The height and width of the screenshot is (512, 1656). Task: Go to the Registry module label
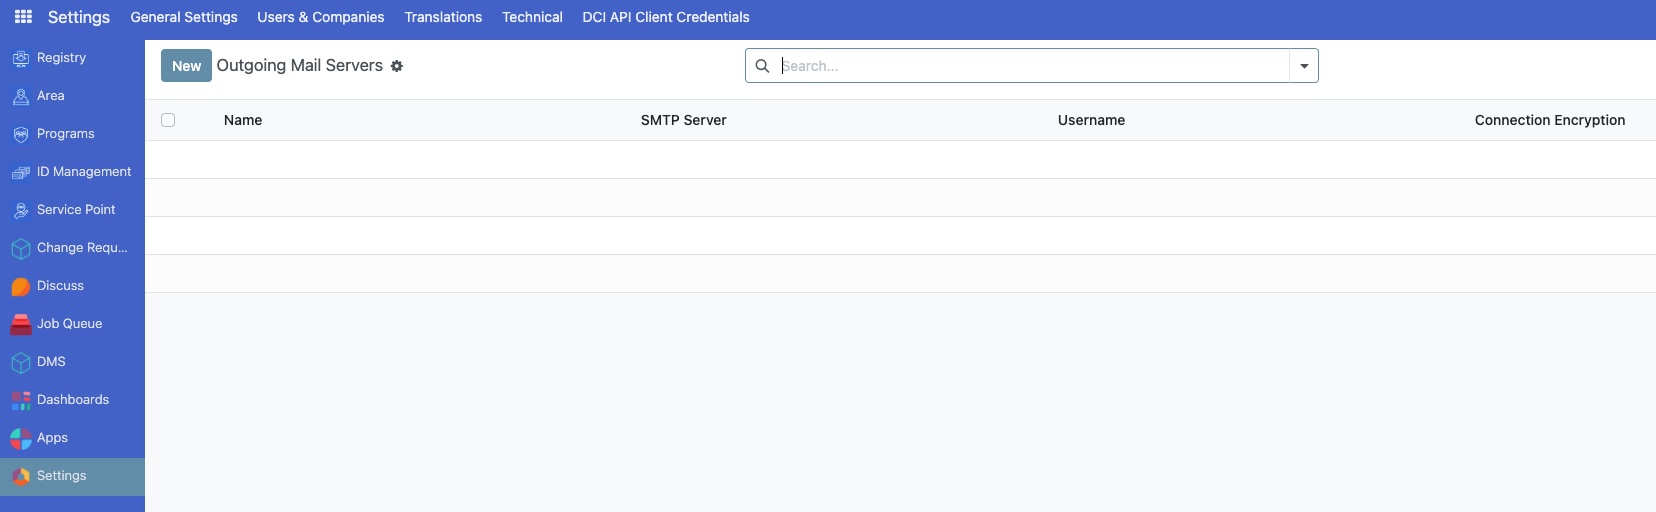(x=61, y=58)
